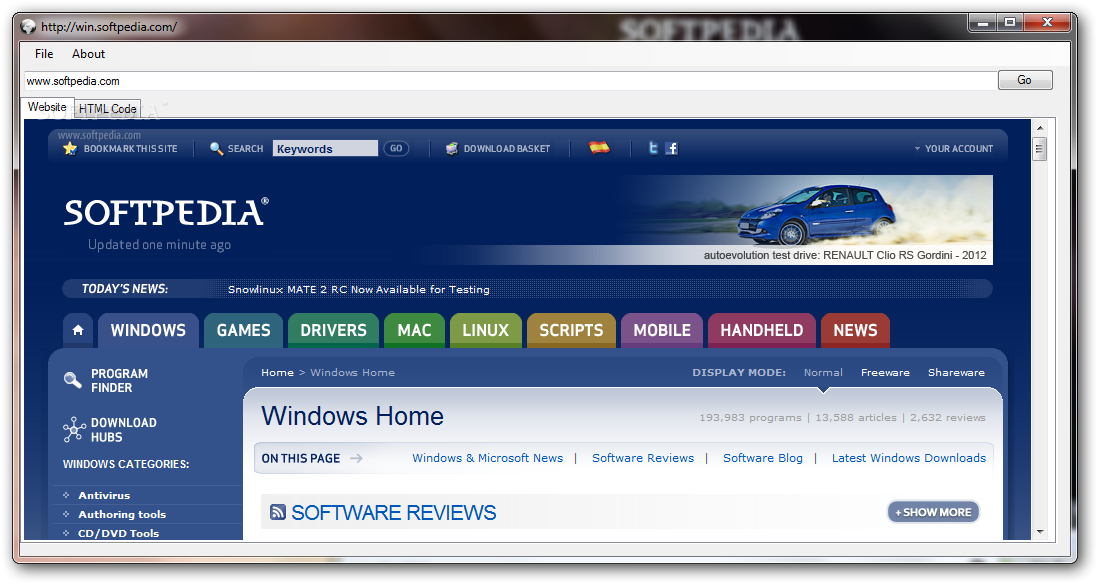
Task: Jump to Software Blog link
Action: point(763,458)
